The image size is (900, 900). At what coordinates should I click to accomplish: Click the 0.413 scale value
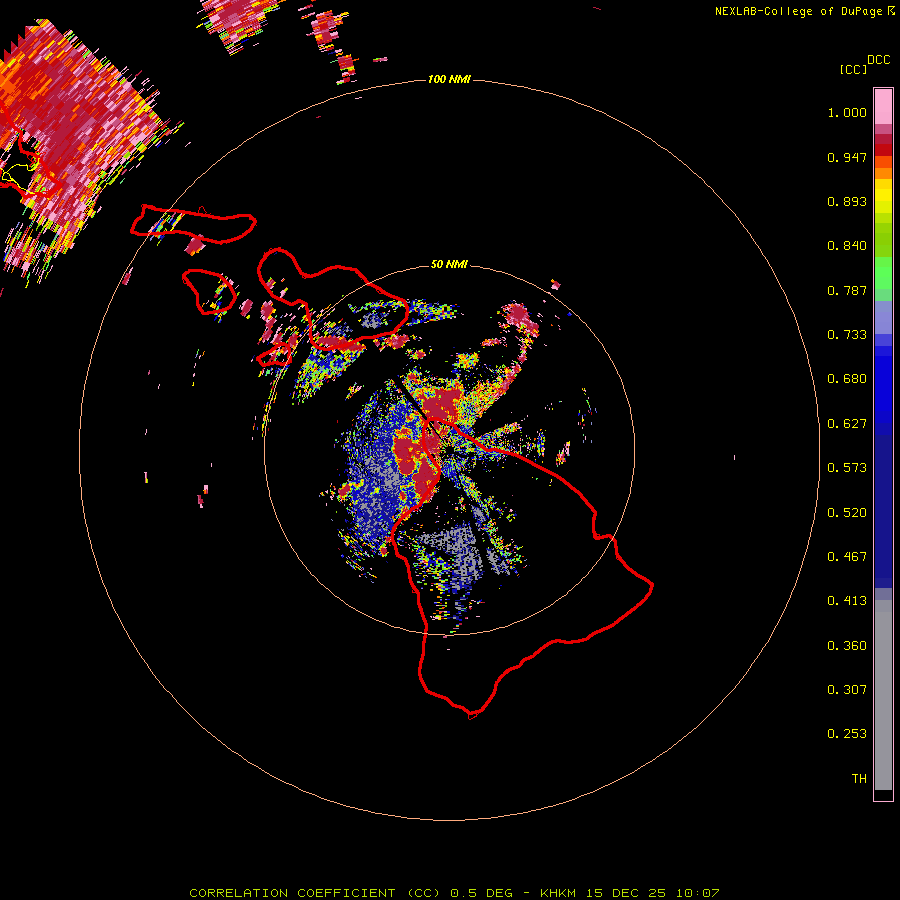[847, 601]
